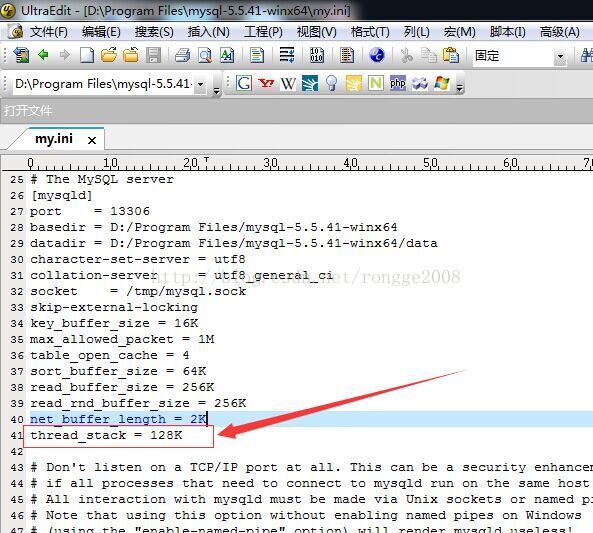Click the file tree view toolbar icon
Screen dimensions: 593x533
(x=21, y=56)
